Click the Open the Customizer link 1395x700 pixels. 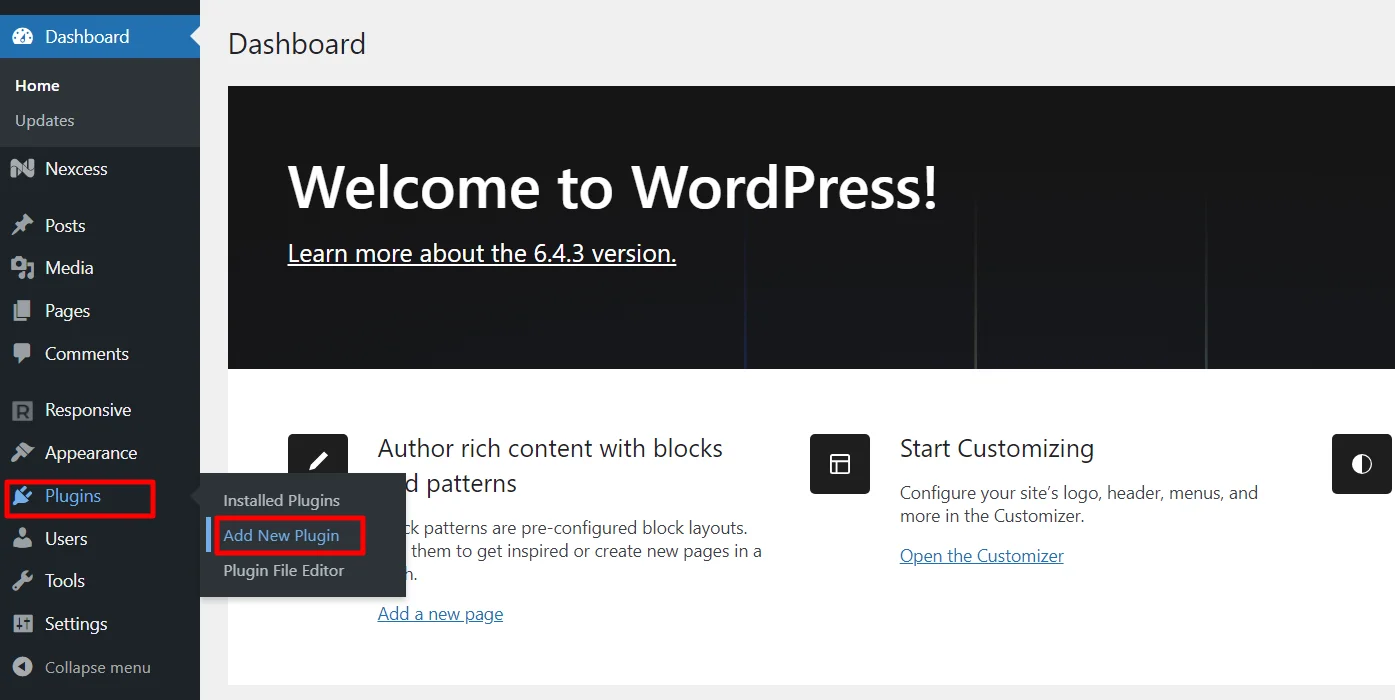tap(982, 556)
